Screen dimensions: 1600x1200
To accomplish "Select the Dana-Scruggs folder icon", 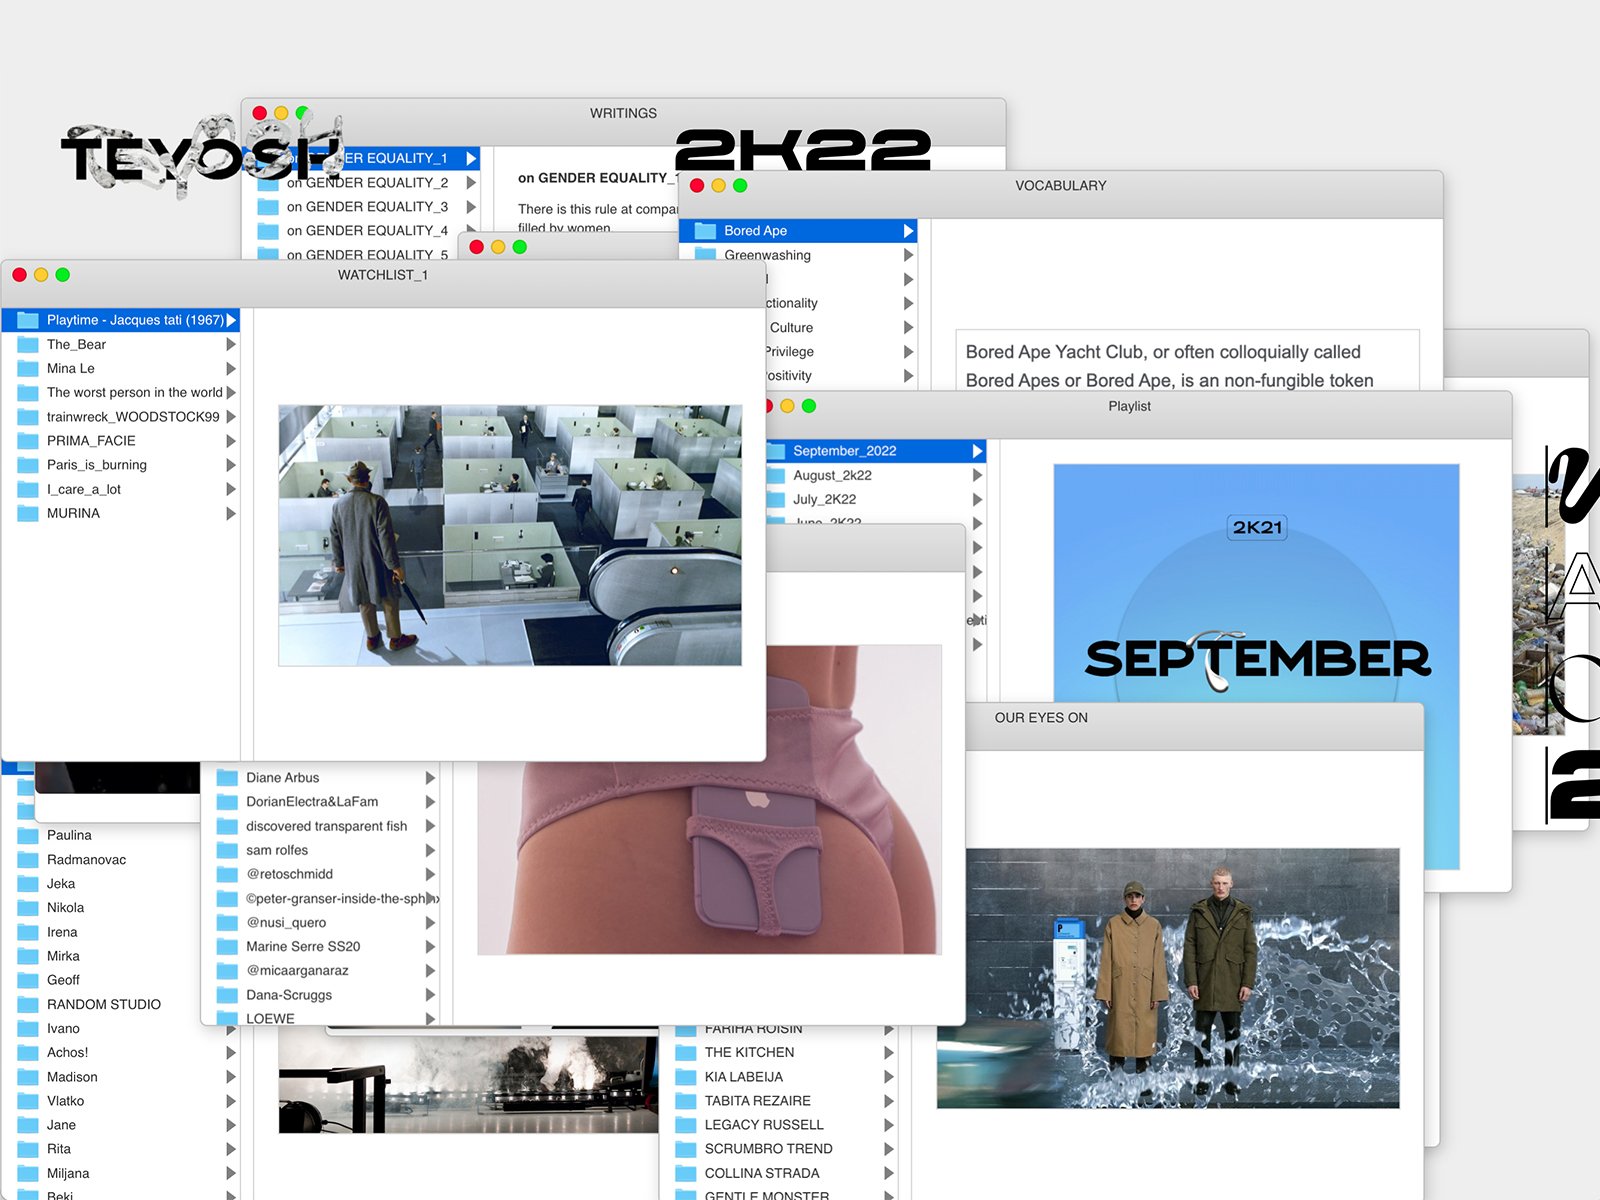I will pyautogui.click(x=228, y=995).
